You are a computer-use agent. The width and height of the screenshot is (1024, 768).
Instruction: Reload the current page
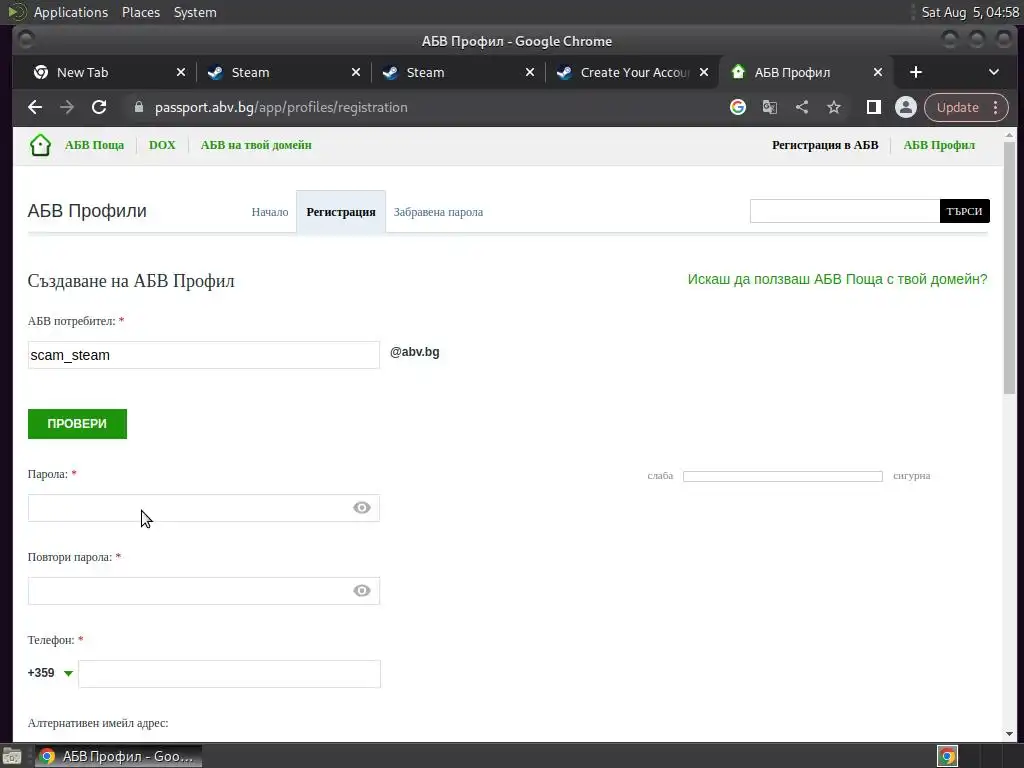point(99,107)
